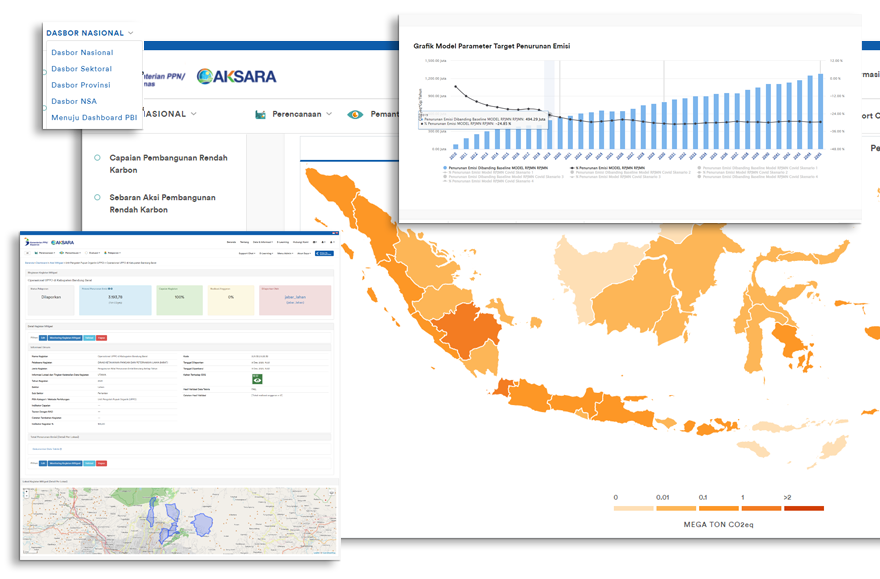Collapse the NASIONAL dropdown chevron in navbar
This screenshot has width=880, height=579.
[x=193, y=114]
